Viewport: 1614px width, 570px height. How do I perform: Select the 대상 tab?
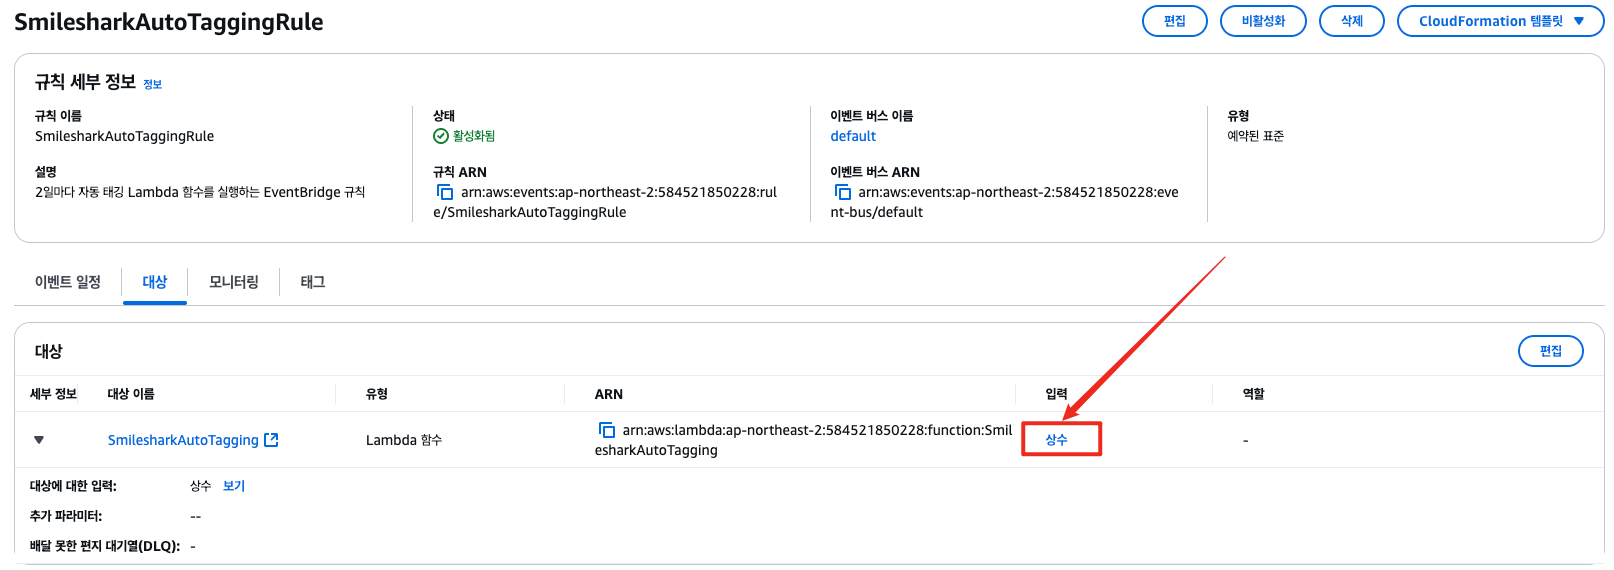click(155, 282)
